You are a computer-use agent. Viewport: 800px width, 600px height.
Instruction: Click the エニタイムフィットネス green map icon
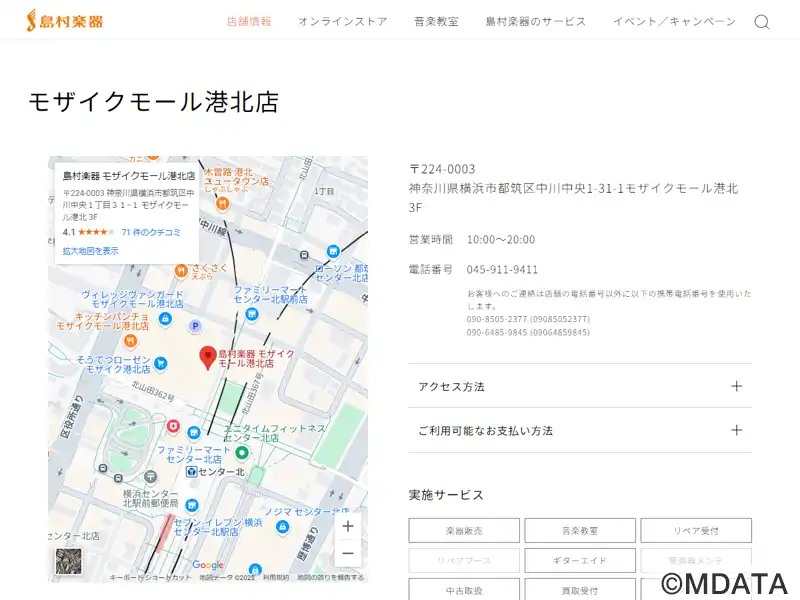point(242,452)
